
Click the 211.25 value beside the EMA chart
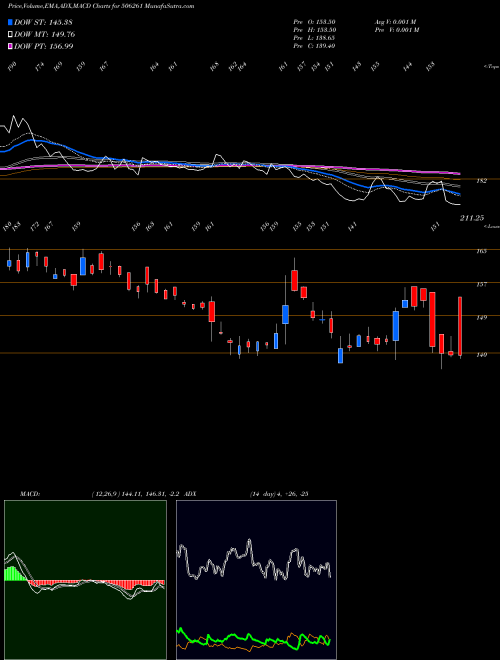472,218
